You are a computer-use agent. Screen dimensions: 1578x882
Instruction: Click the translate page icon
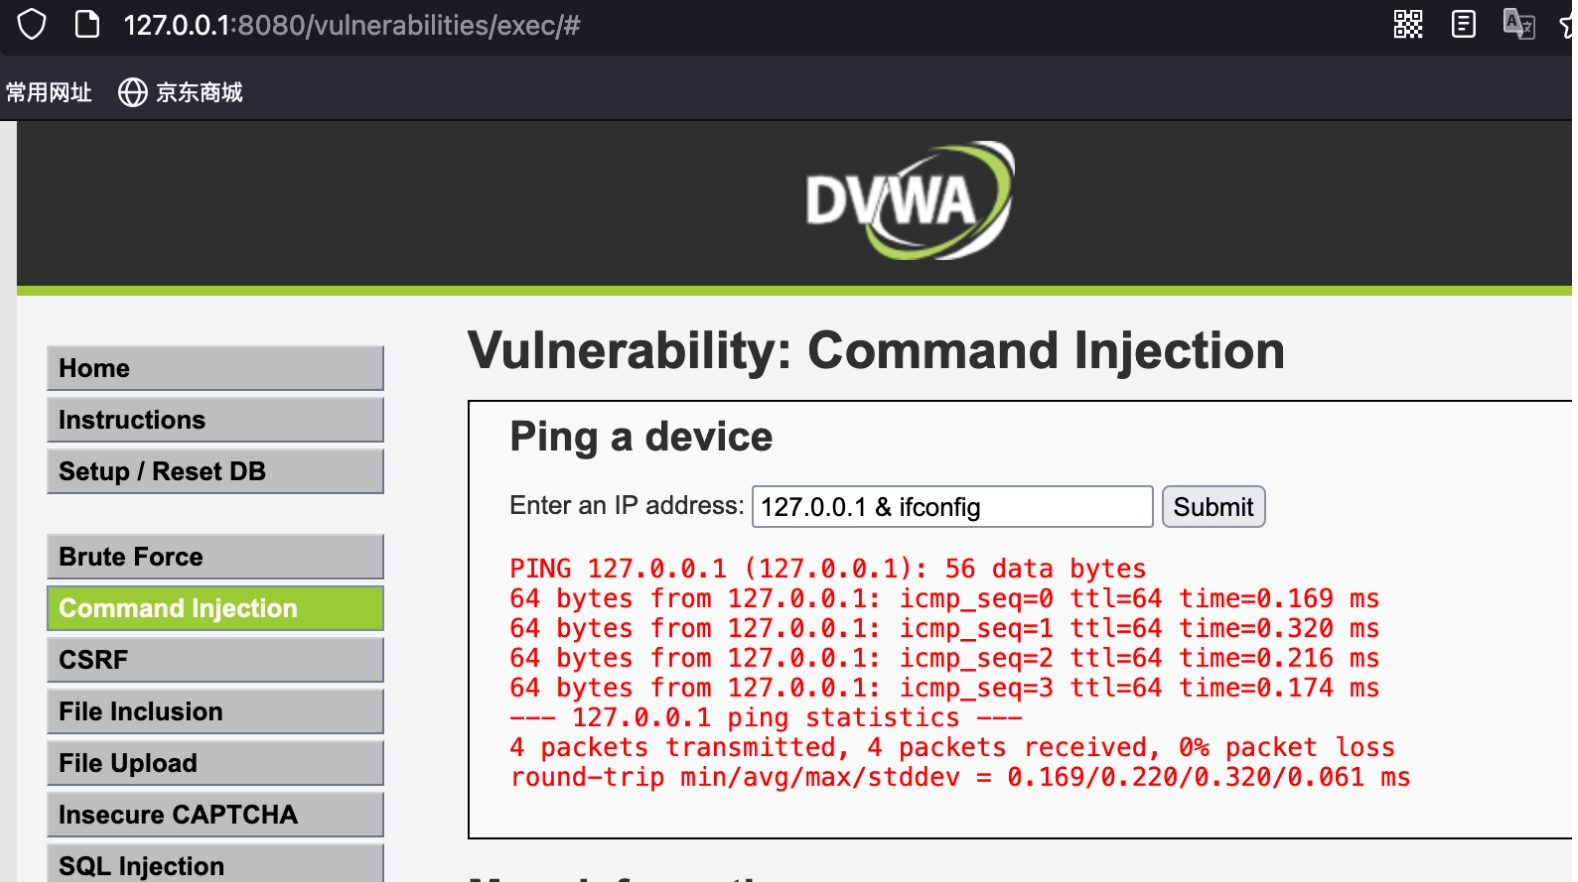(x=1519, y=24)
